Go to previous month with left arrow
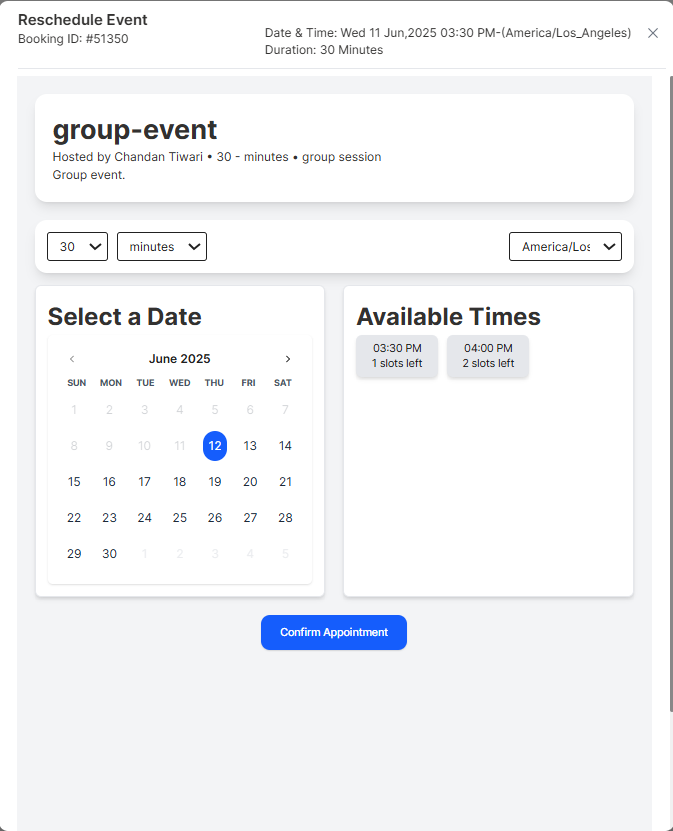The image size is (673, 831). point(71,358)
